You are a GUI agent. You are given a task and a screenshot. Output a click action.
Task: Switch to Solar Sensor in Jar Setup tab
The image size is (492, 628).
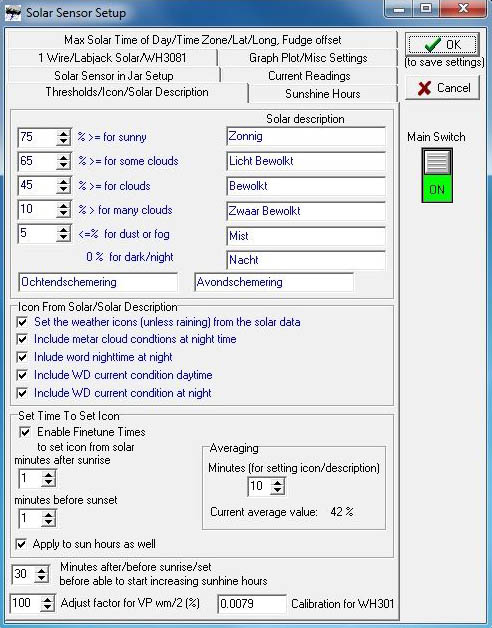114,76
